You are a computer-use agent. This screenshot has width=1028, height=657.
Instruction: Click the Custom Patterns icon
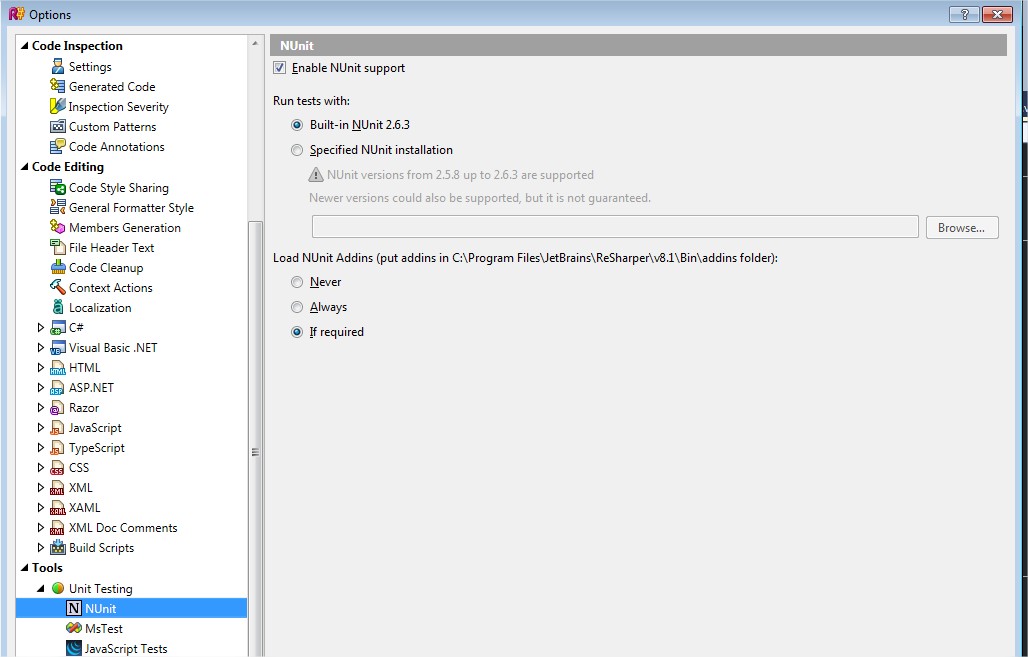click(58, 127)
